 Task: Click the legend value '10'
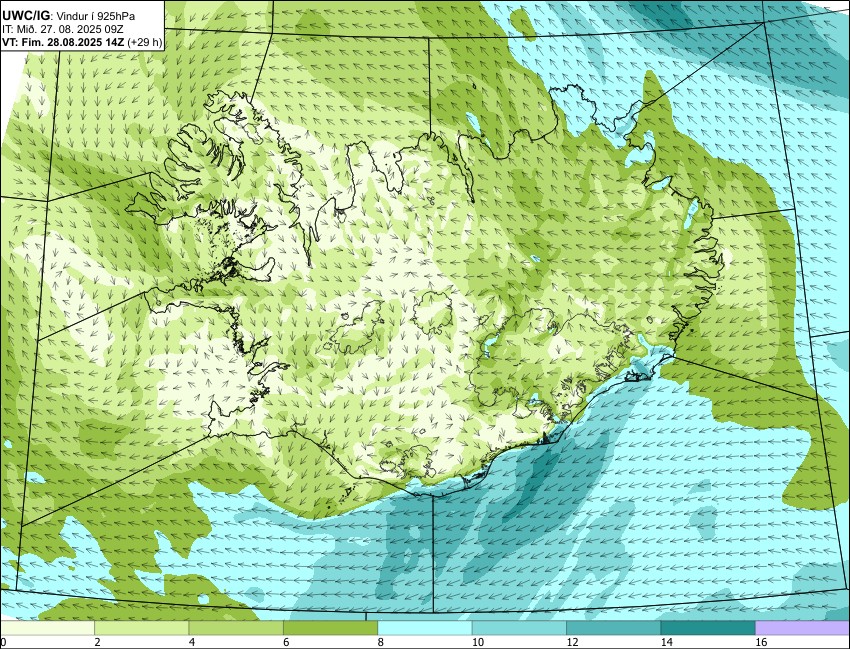[x=478, y=642]
